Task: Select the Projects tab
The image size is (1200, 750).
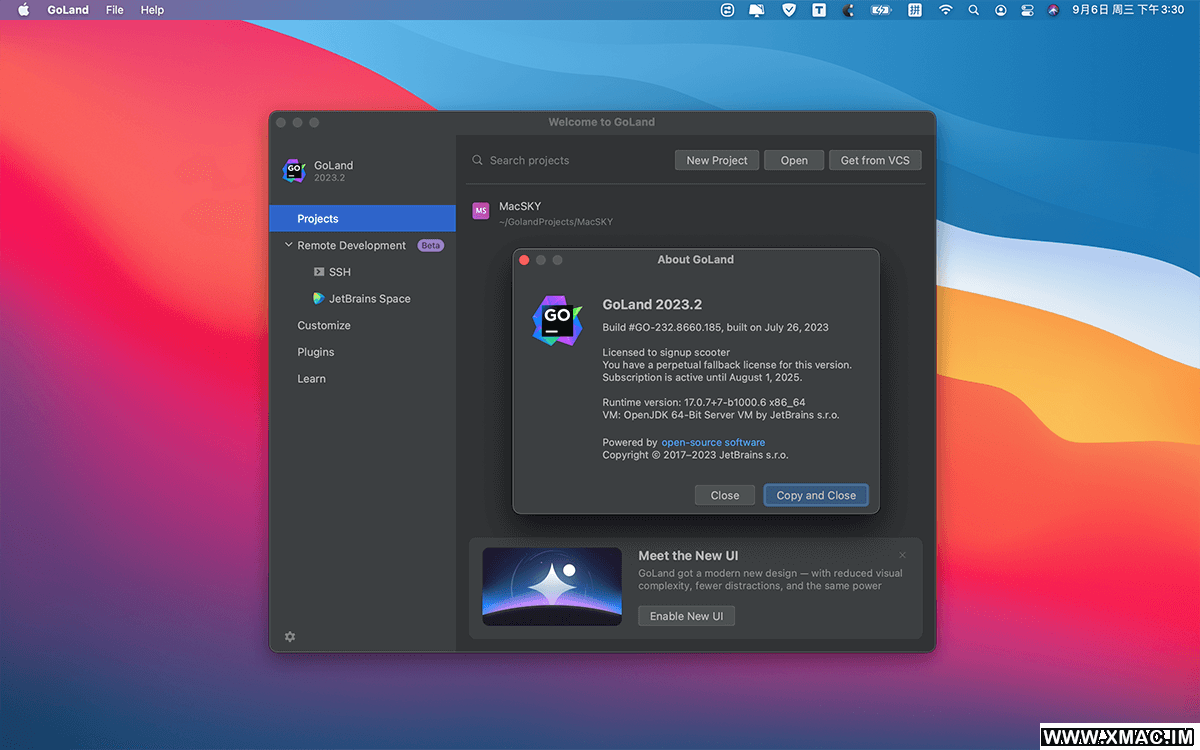Action: pos(362,219)
